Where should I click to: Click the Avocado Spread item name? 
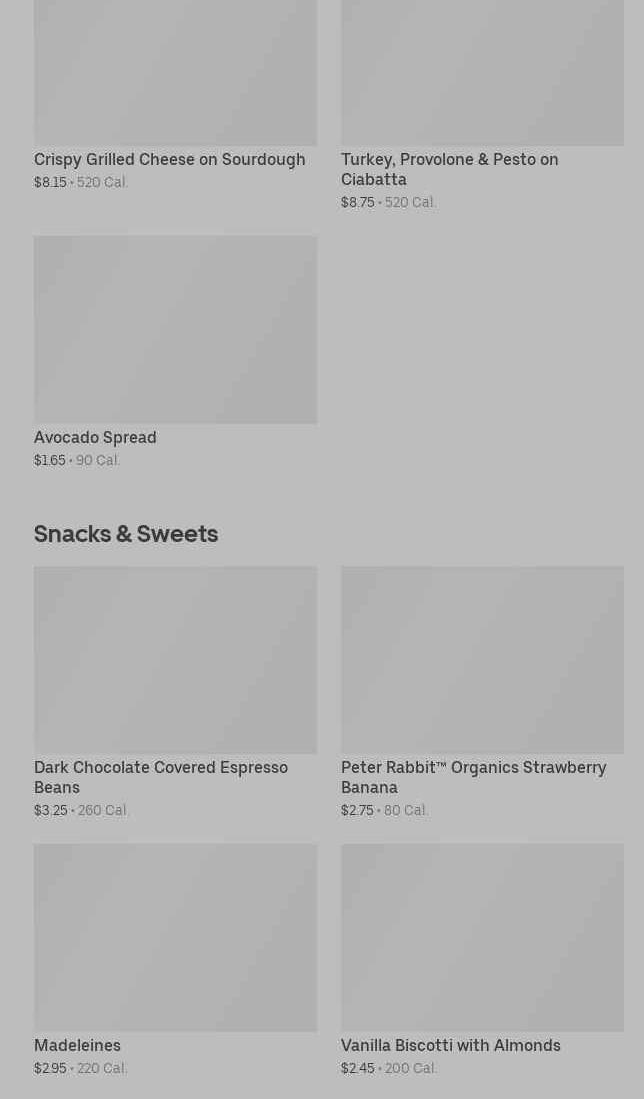pos(95,437)
